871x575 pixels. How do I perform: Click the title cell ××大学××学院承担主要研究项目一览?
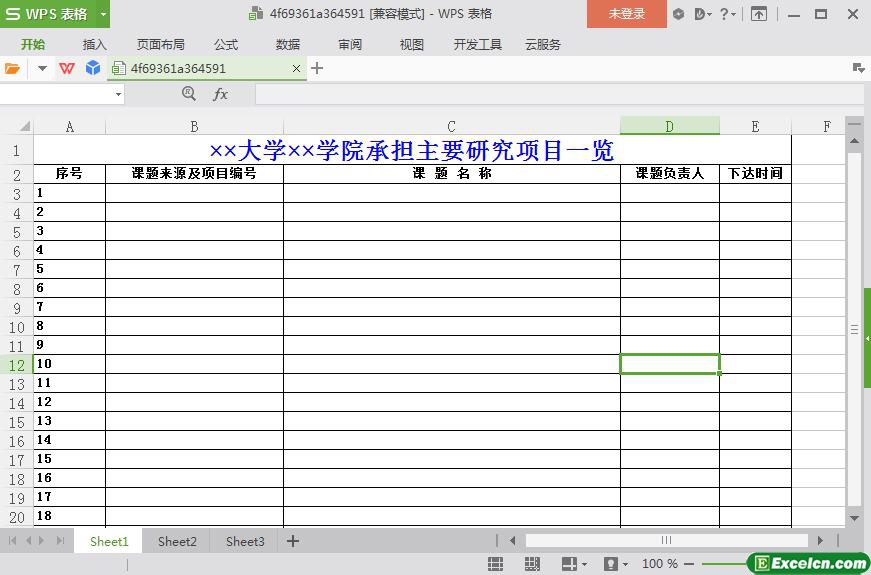pyautogui.click(x=412, y=150)
